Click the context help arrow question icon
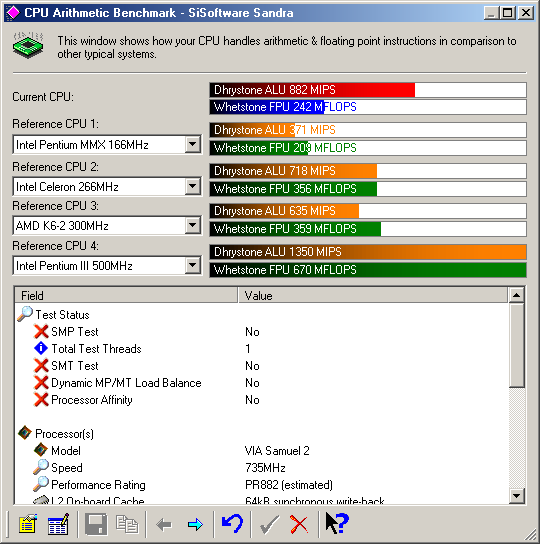This screenshot has width=540, height=544. coord(337,523)
